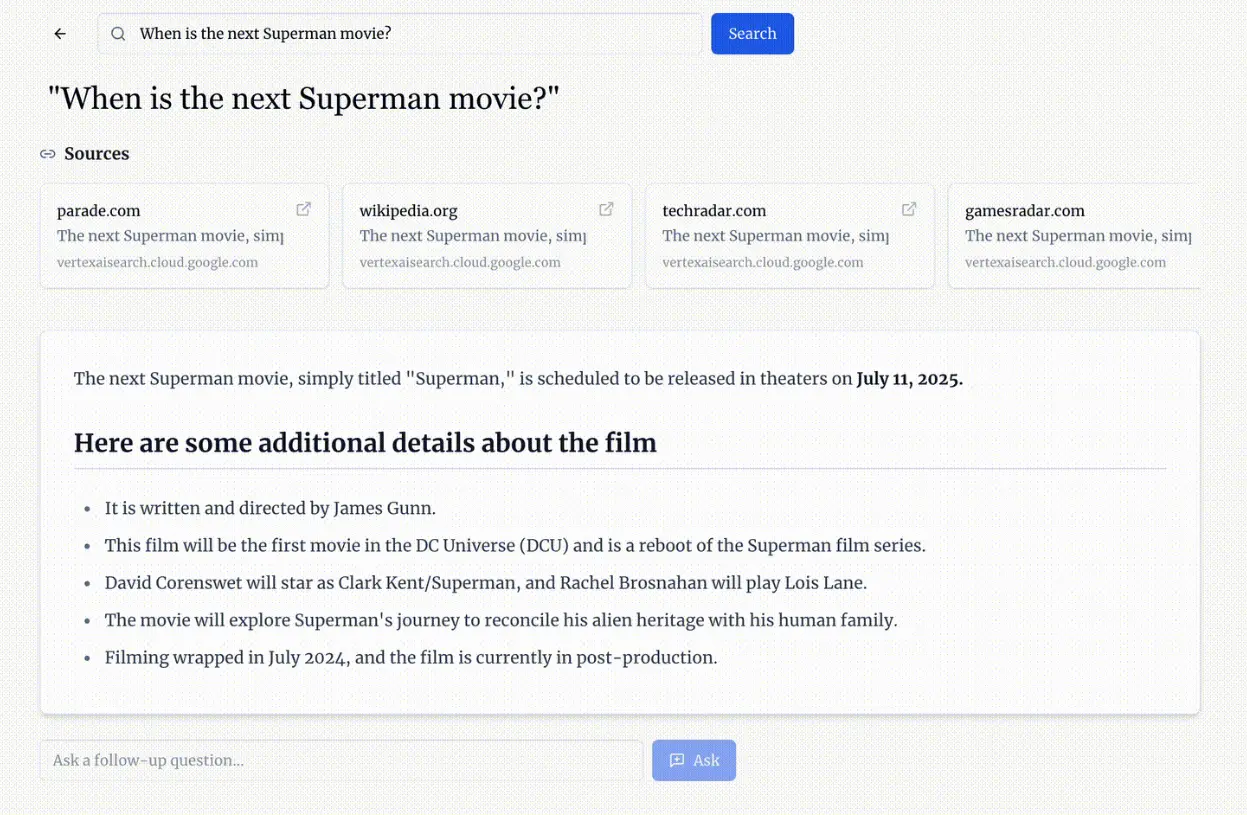Click the external link icon on parade.com card
The image size is (1247, 815).
click(x=303, y=208)
